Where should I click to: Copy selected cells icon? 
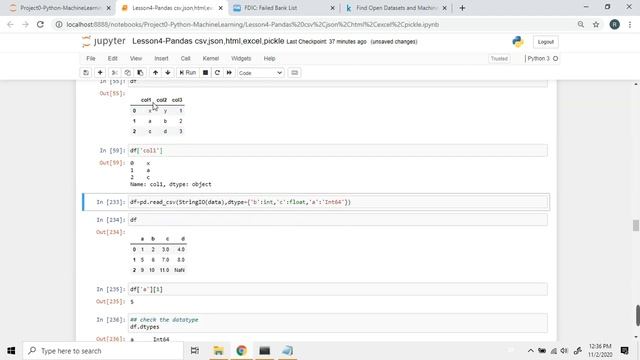pyautogui.click(x=127, y=73)
